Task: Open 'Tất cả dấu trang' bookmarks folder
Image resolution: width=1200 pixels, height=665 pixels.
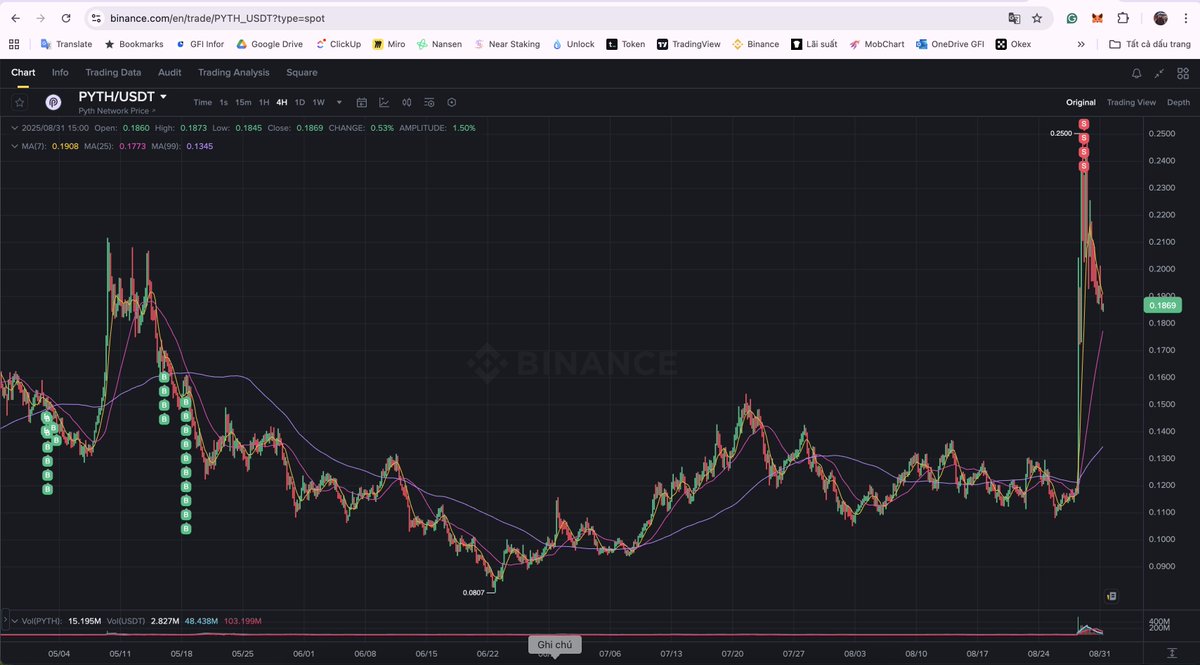Action: click(1150, 44)
